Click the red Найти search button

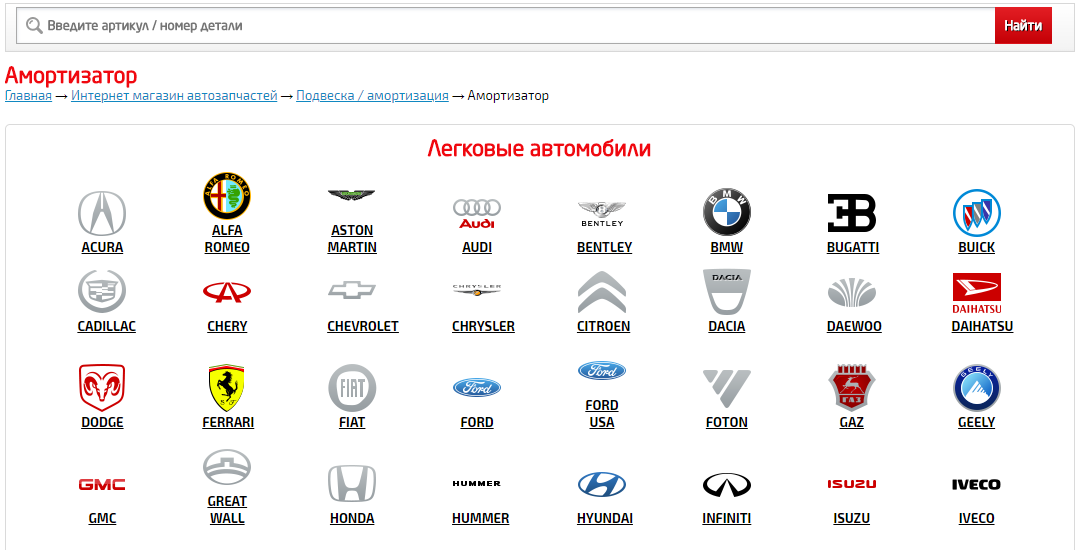coord(1023,25)
